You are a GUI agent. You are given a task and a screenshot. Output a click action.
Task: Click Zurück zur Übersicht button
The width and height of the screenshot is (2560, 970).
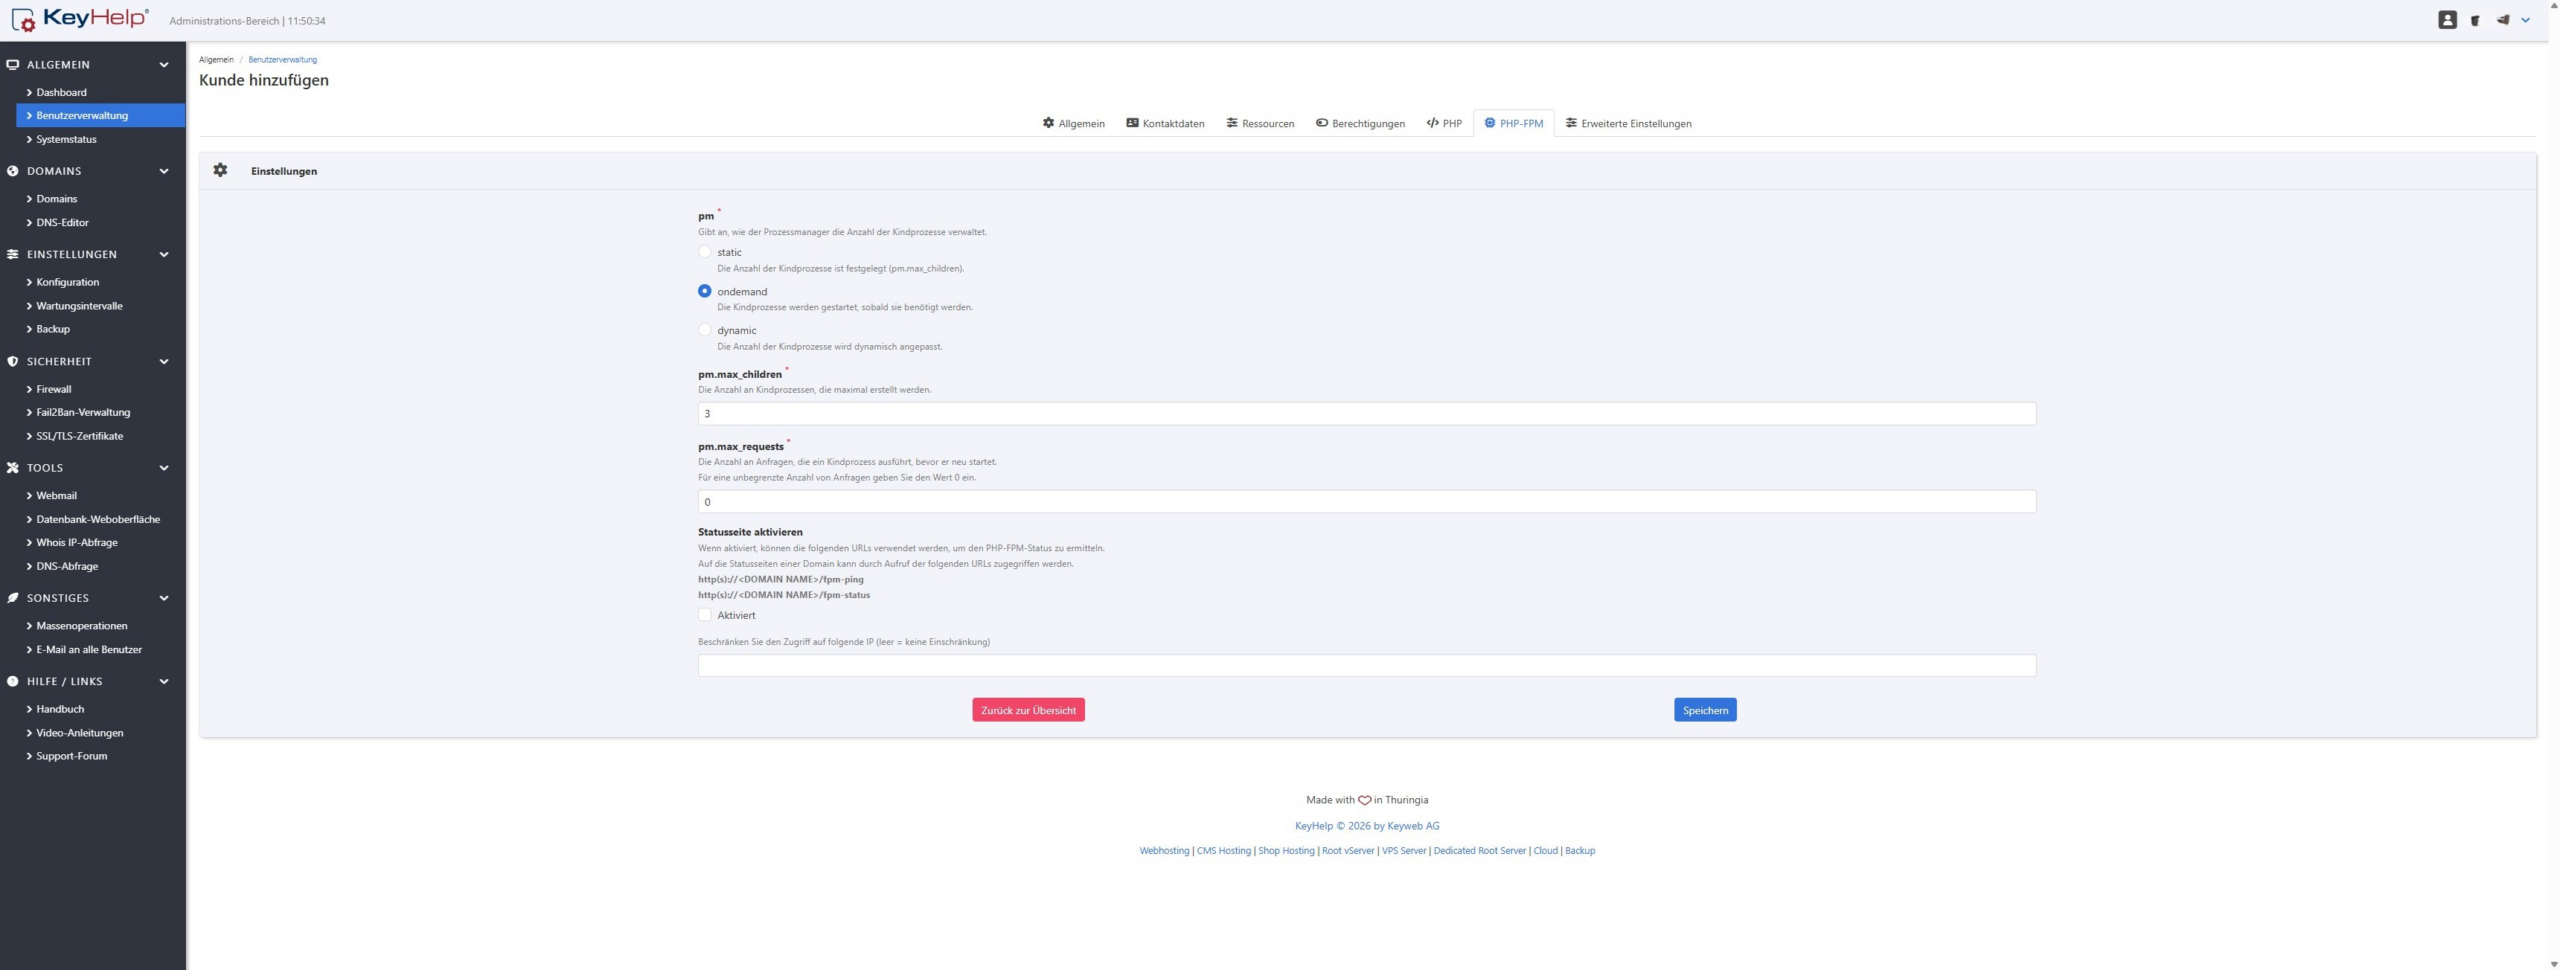pyautogui.click(x=1028, y=710)
